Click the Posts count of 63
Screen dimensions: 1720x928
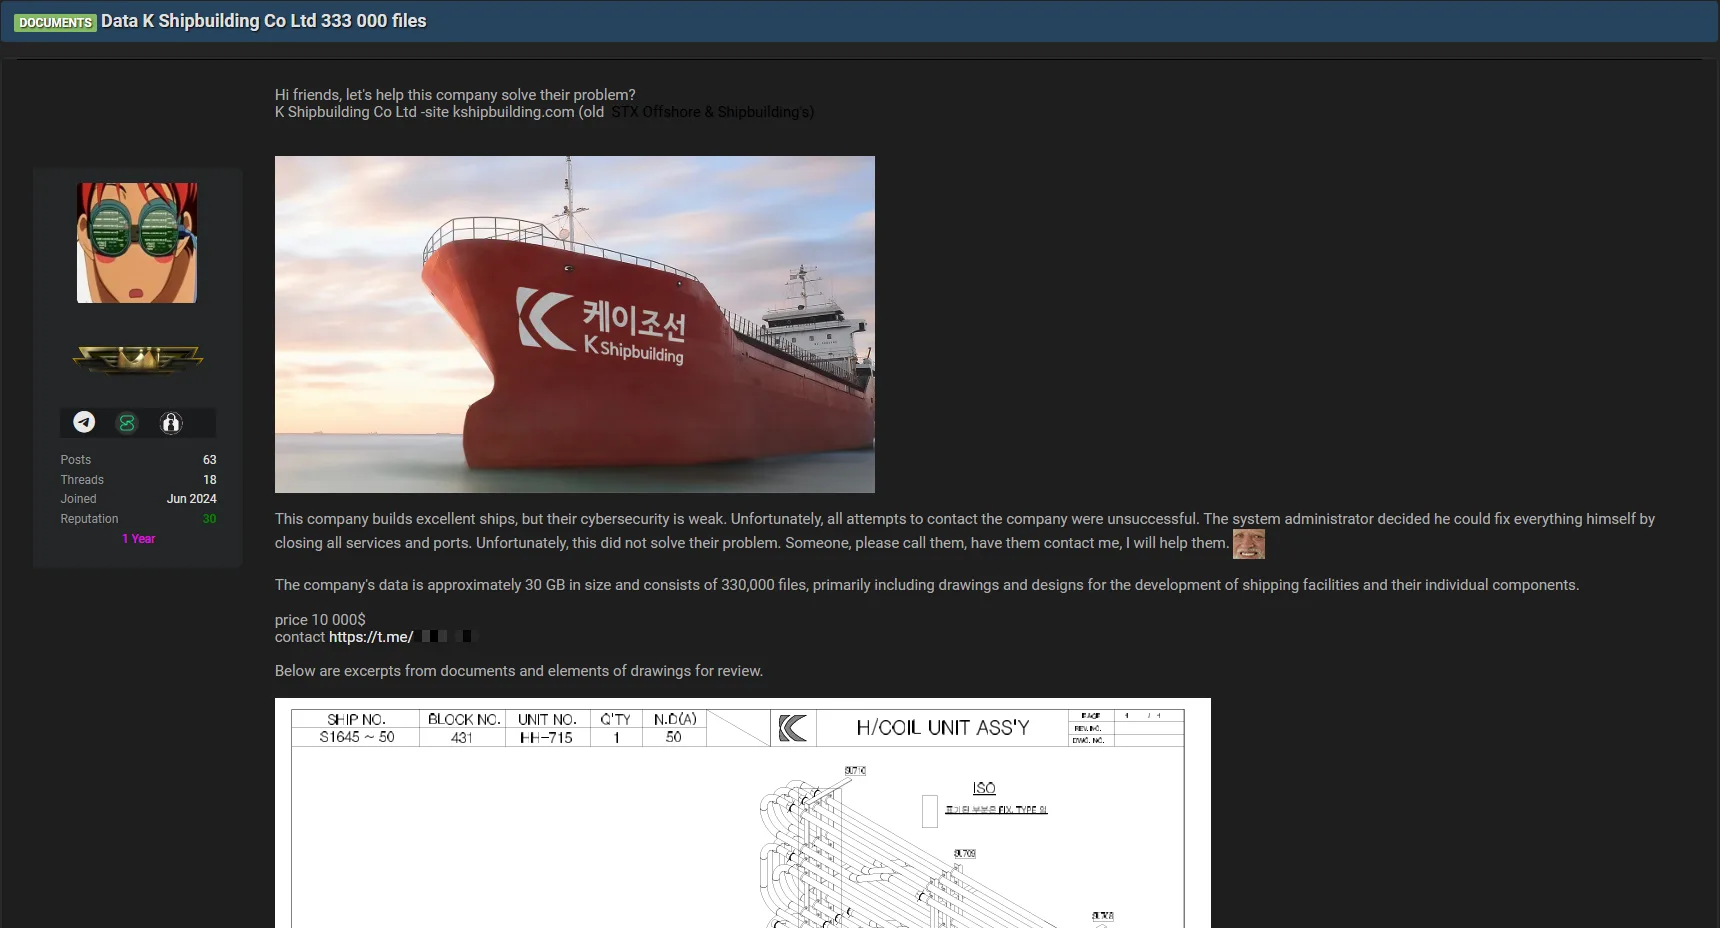209,460
